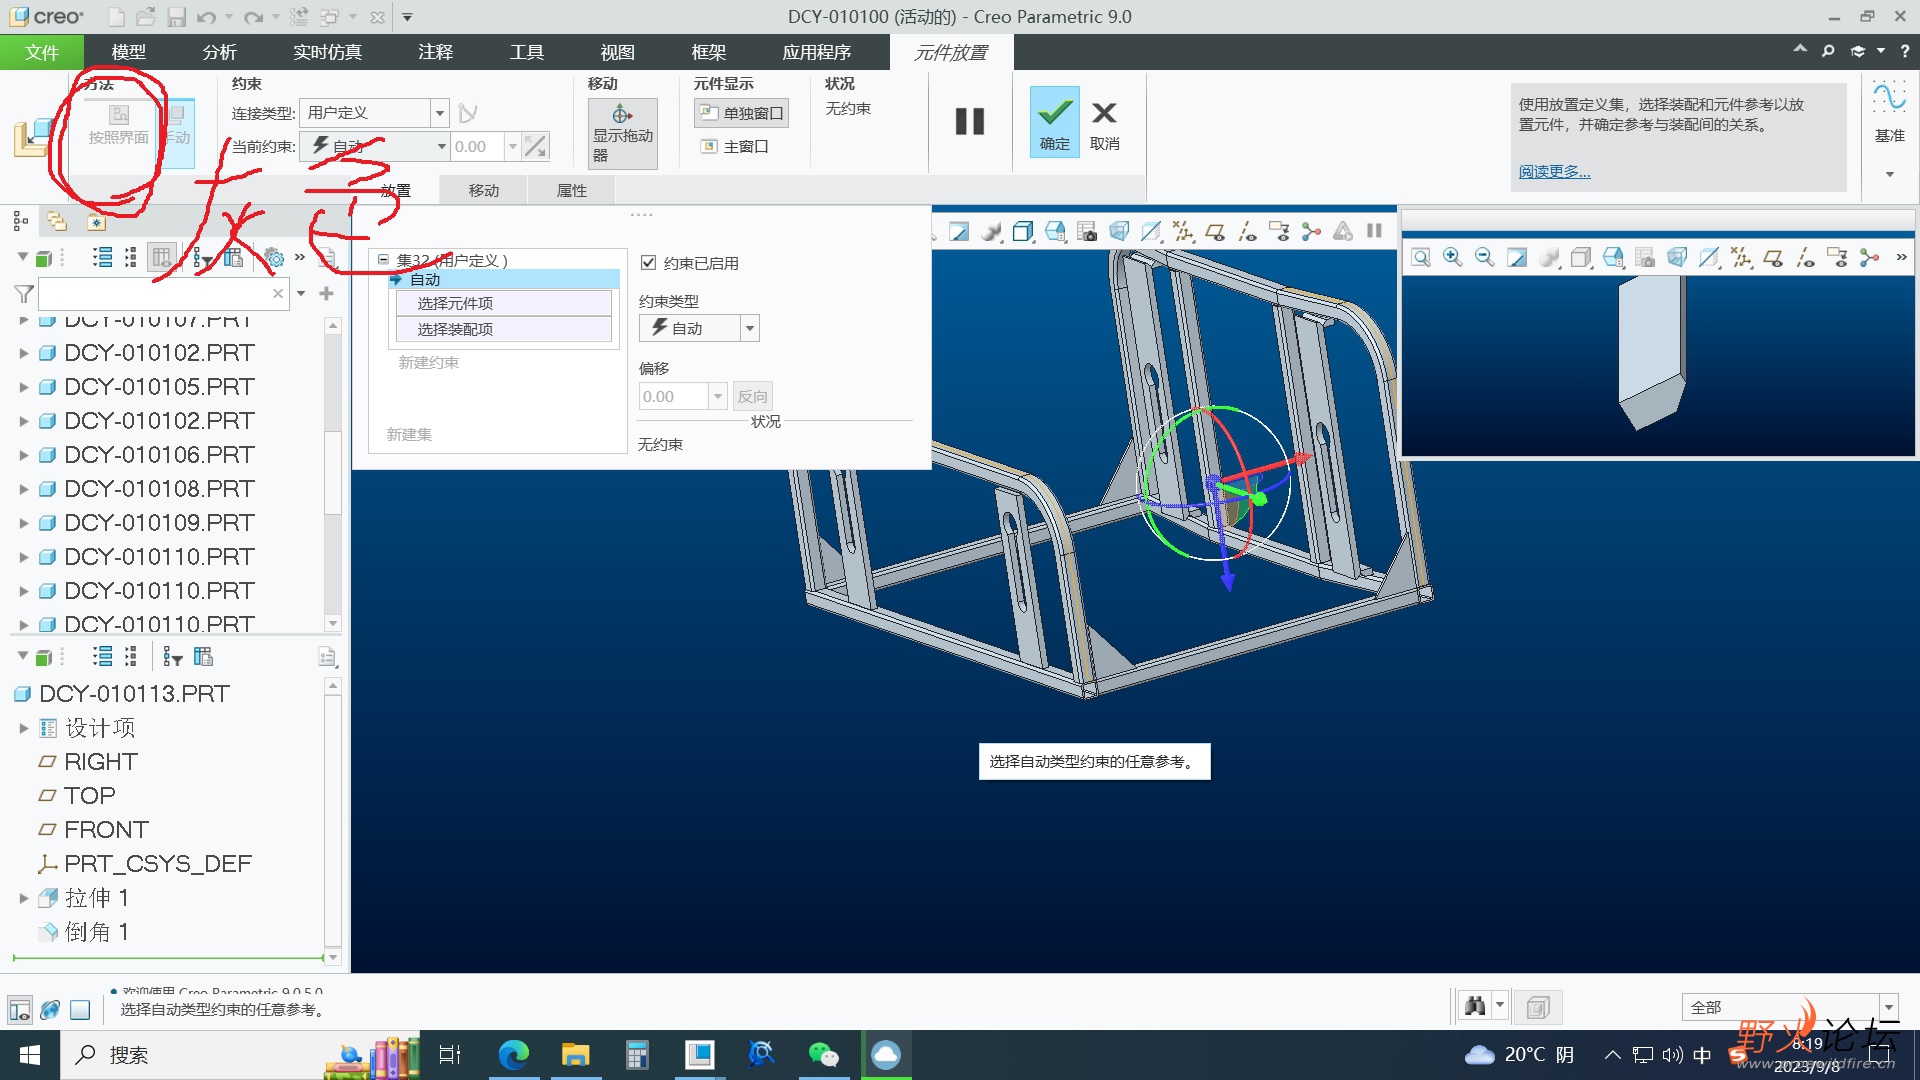Open model tree settings gear icon
This screenshot has height=1080, width=1920.
(x=273, y=258)
